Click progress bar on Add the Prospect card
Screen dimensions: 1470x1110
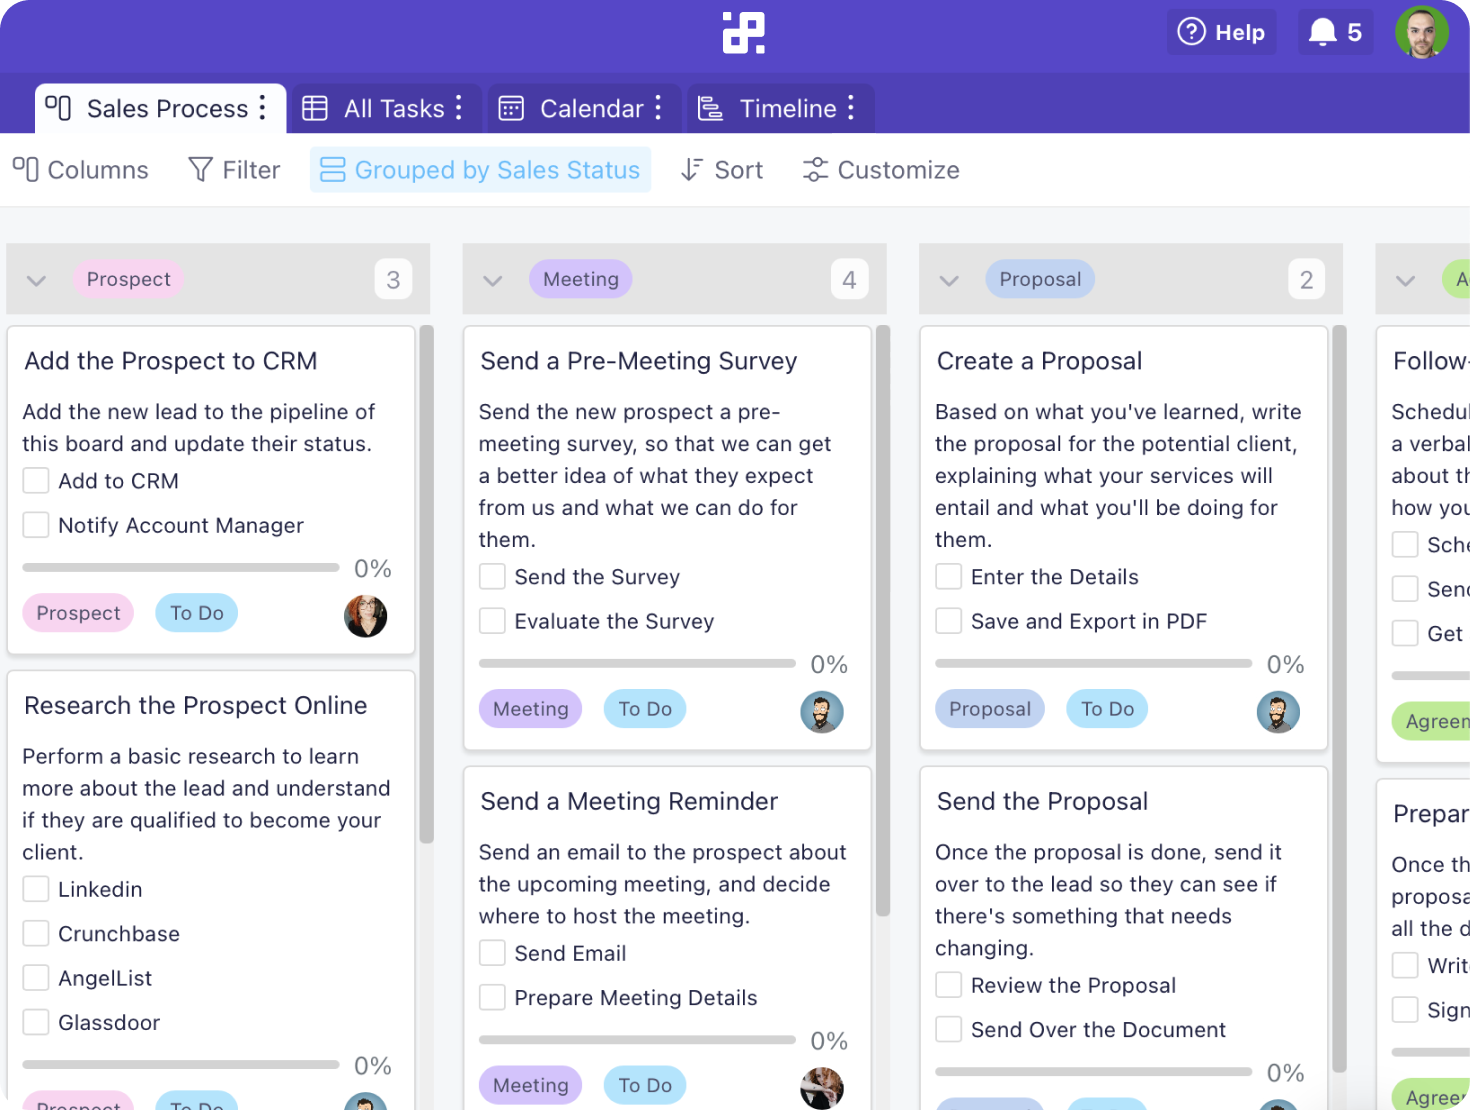181,568
